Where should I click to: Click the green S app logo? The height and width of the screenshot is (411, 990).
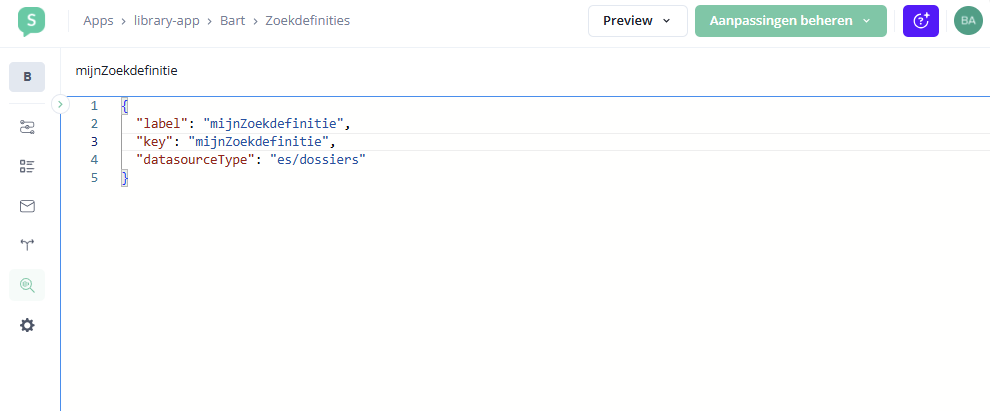point(31,21)
